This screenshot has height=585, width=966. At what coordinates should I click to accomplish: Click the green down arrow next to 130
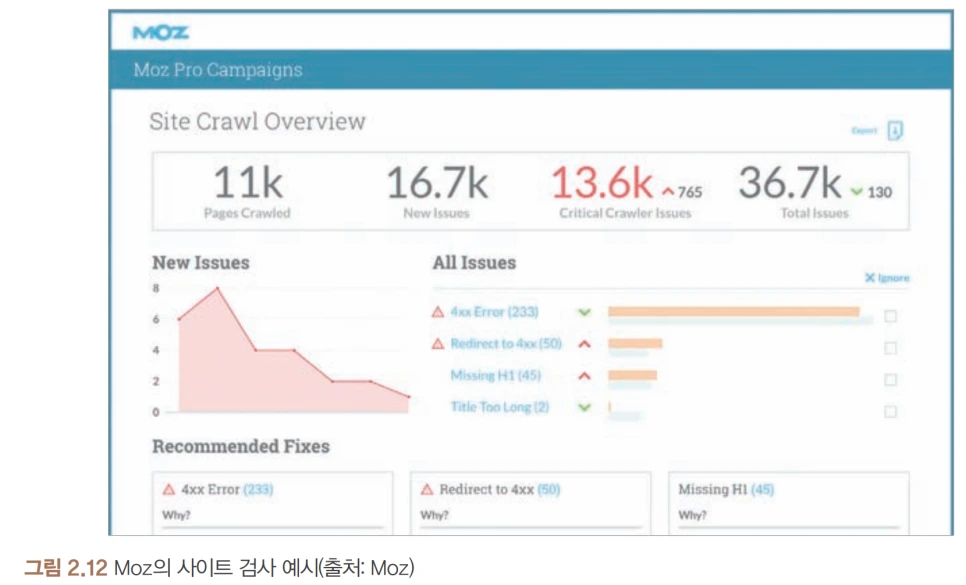[x=857, y=192]
